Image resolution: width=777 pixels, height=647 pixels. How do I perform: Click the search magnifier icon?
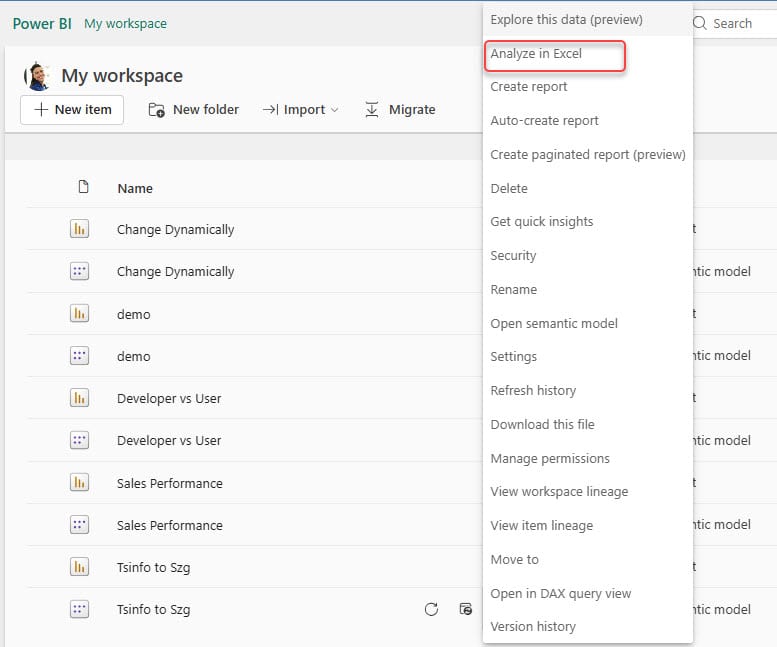(x=700, y=23)
